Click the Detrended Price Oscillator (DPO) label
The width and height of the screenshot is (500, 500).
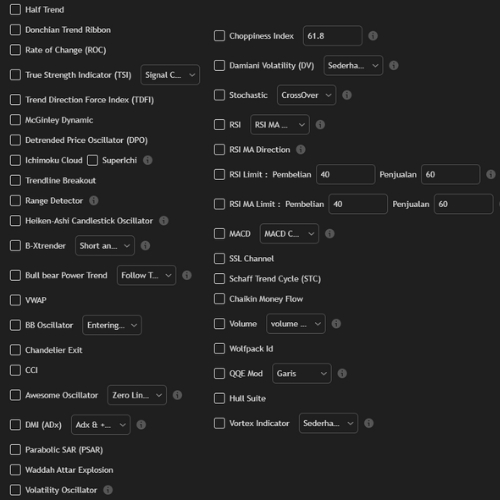point(86,140)
